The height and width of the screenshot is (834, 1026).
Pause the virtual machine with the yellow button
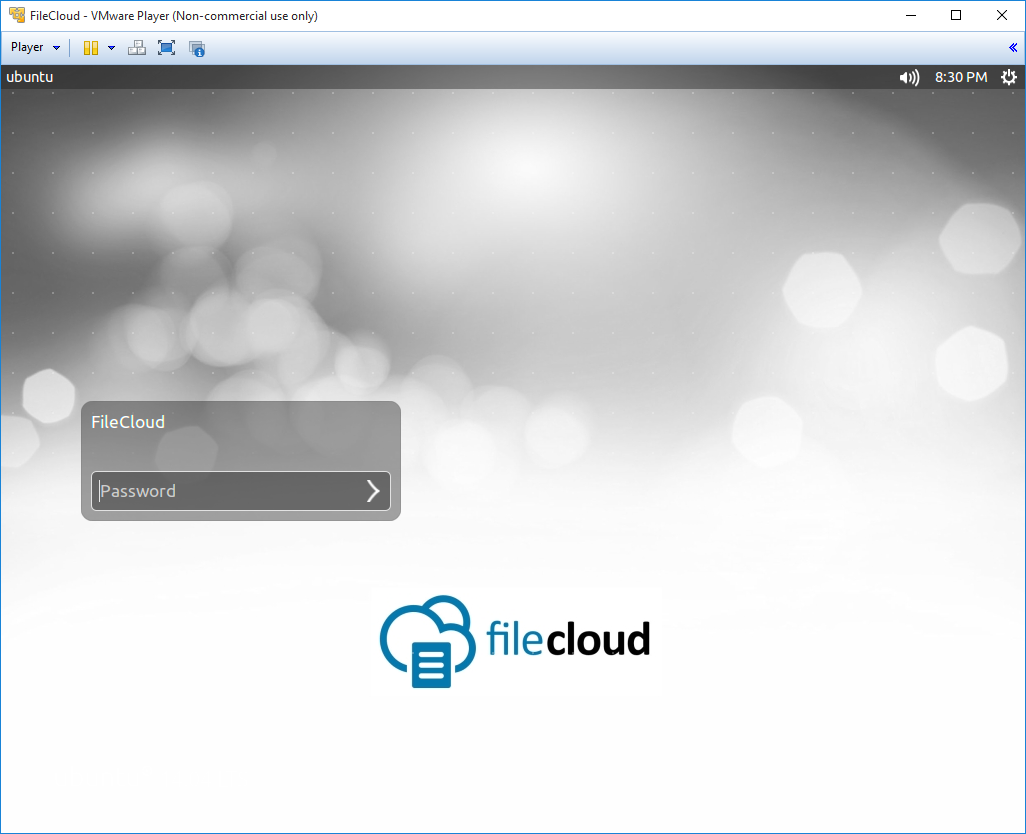[x=91, y=48]
